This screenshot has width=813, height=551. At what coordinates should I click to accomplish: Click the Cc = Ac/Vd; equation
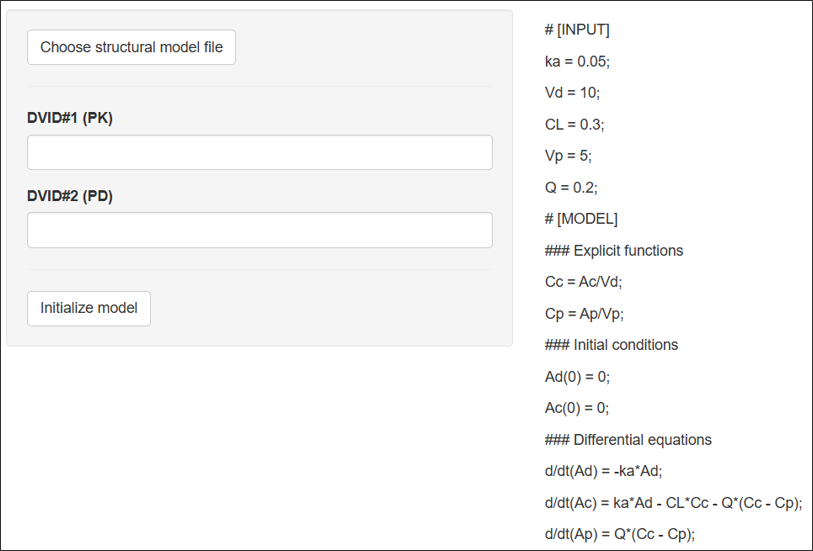583,281
